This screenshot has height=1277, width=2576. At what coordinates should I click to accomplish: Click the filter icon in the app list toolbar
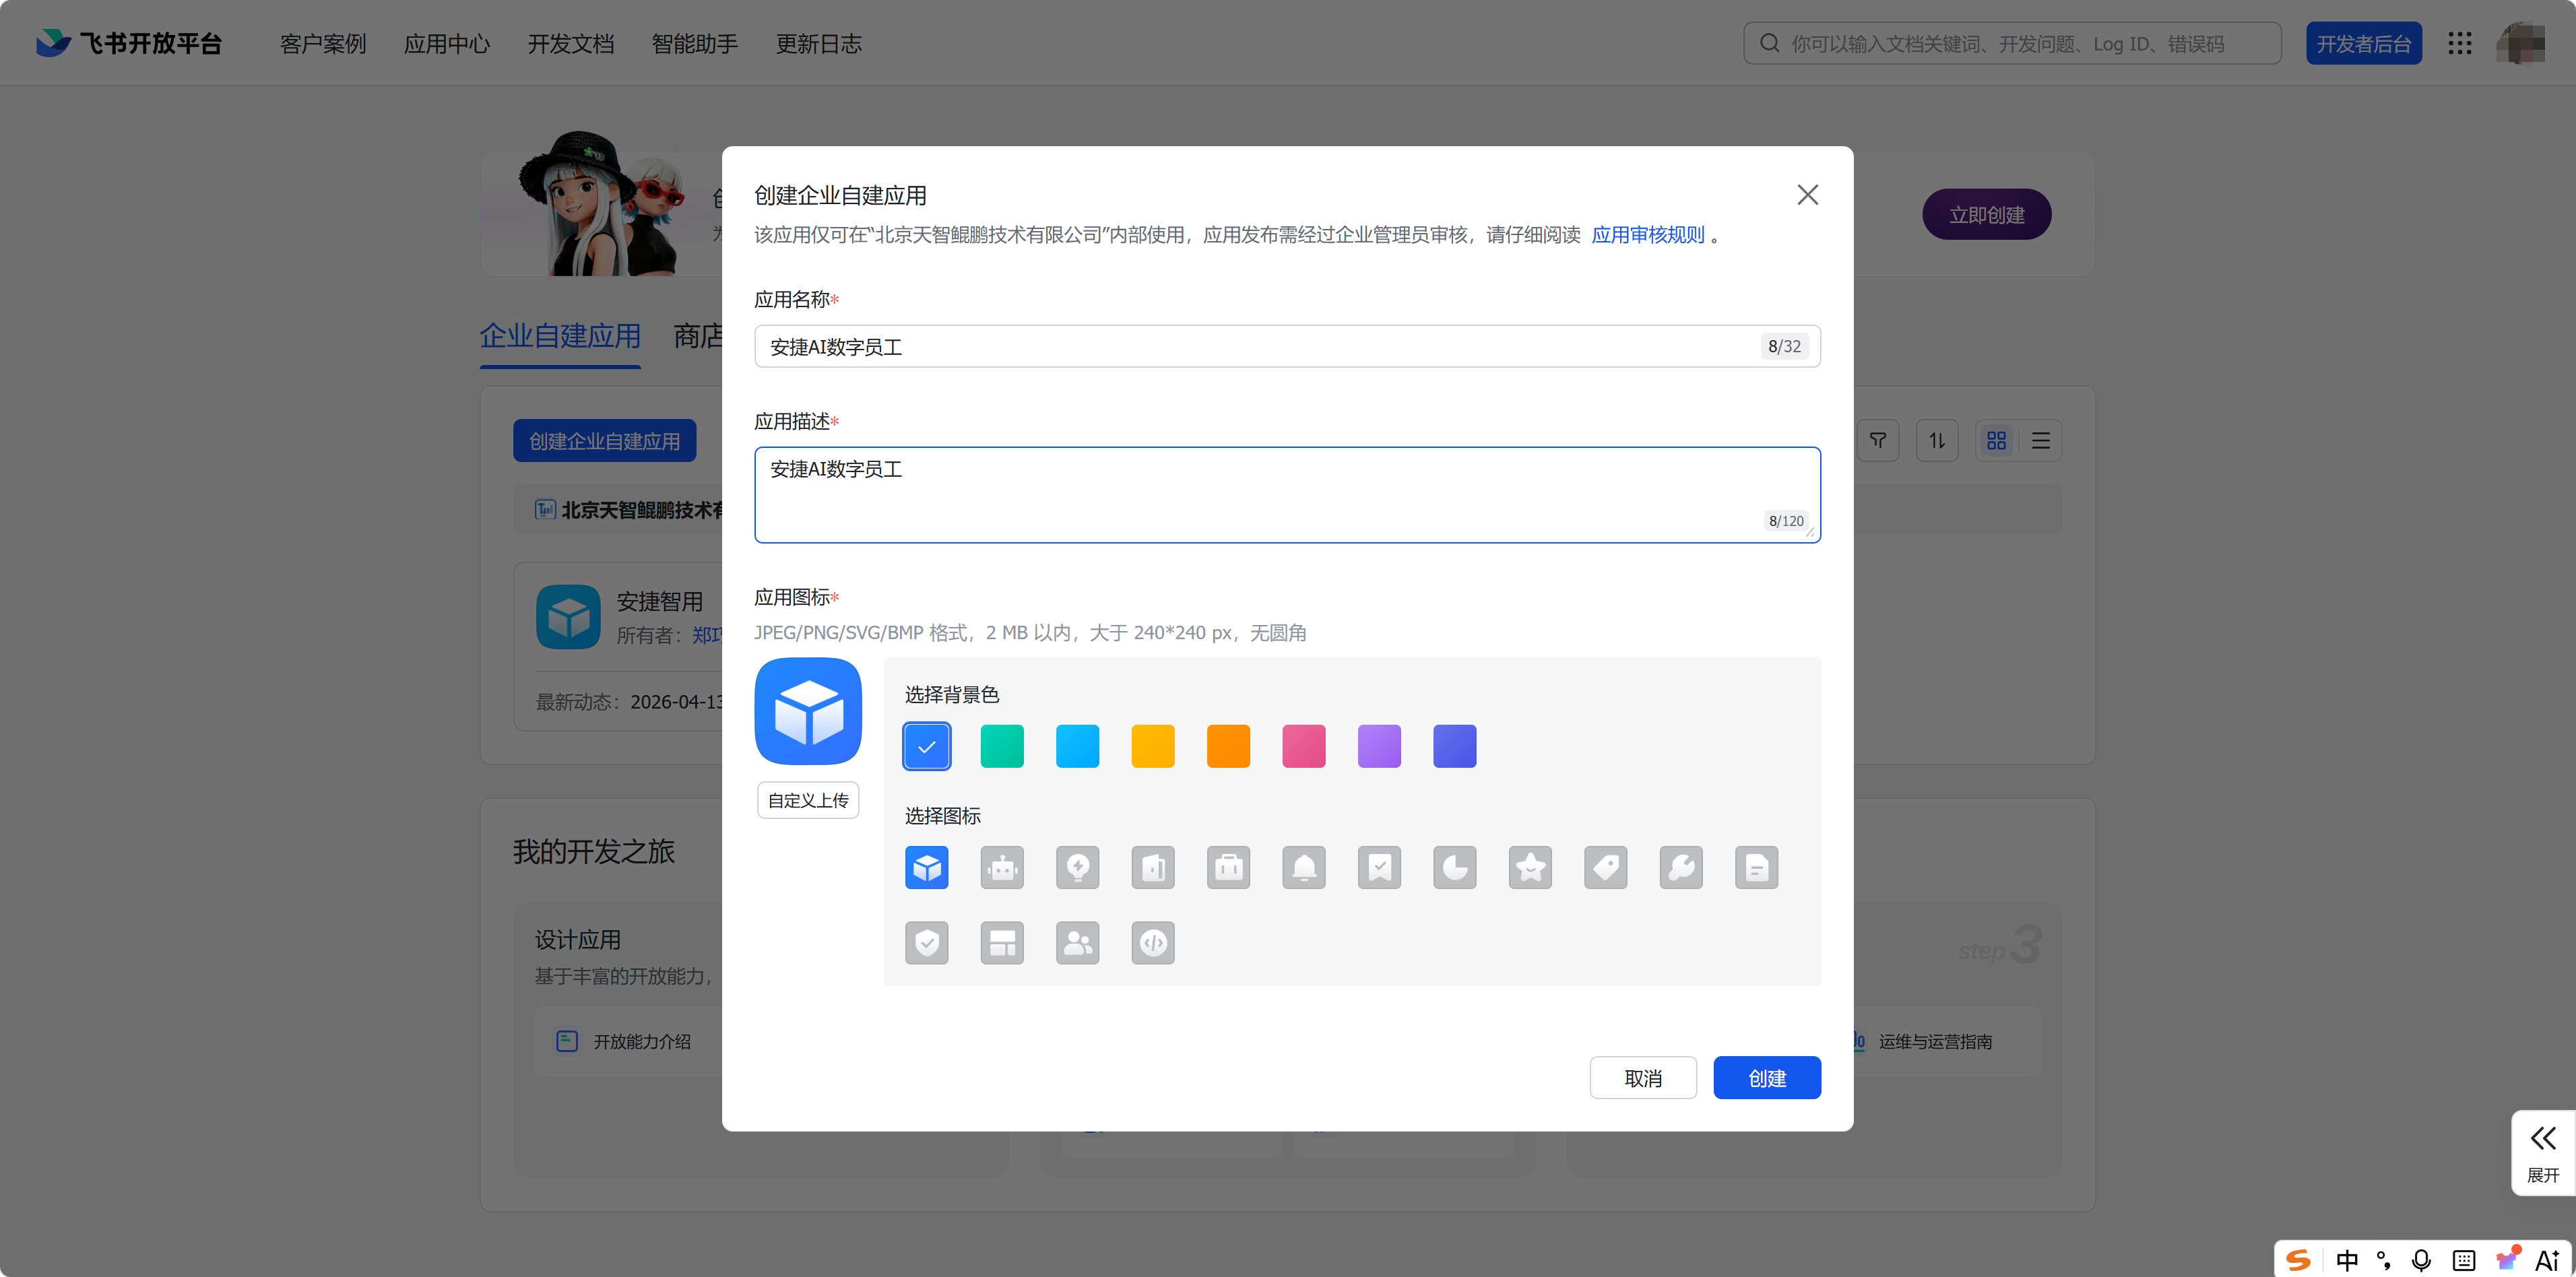pos(1878,440)
